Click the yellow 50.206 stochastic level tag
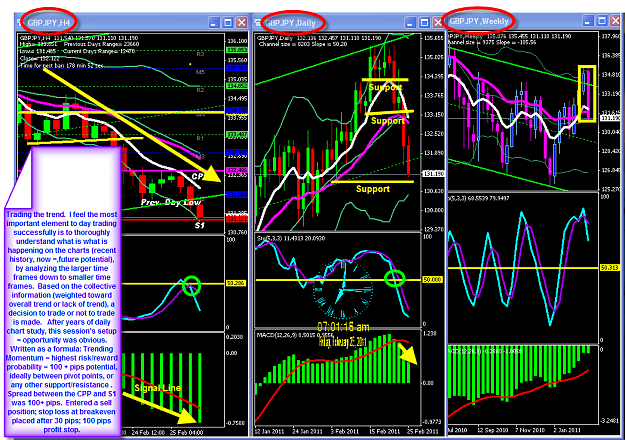Image resolution: width=625 pixels, height=440 pixels. 236,283
